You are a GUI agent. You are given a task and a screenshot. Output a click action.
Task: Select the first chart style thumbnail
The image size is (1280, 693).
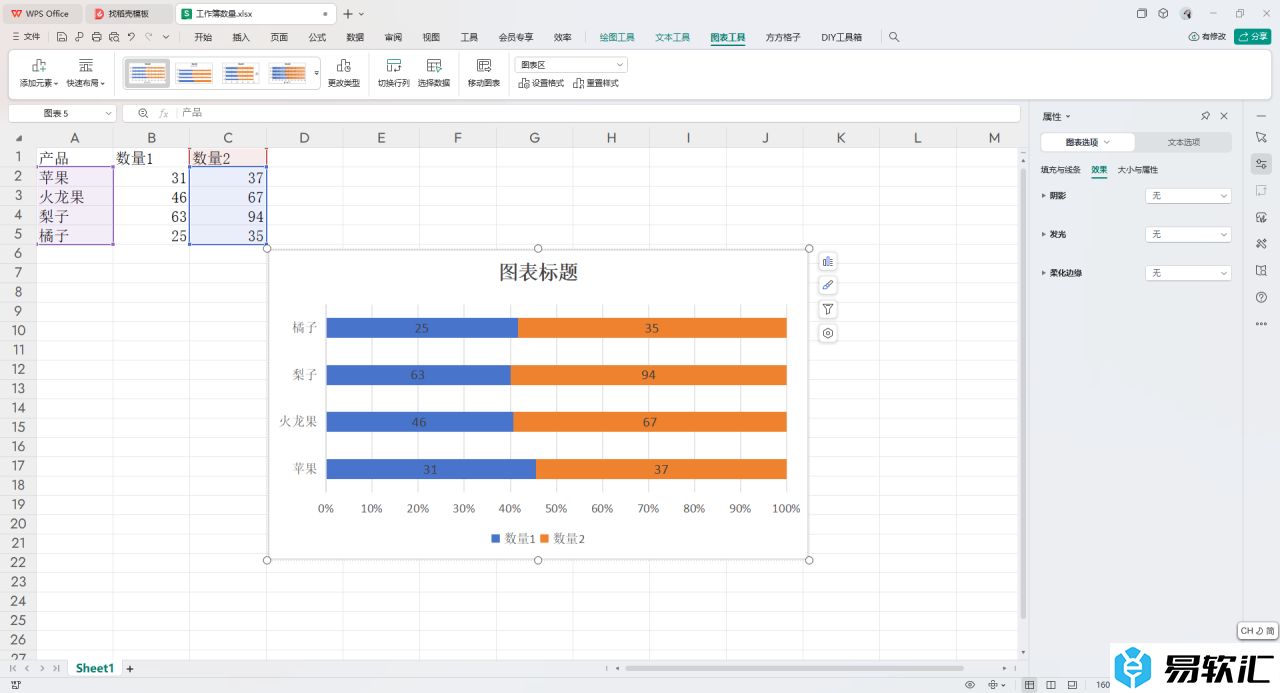point(147,73)
